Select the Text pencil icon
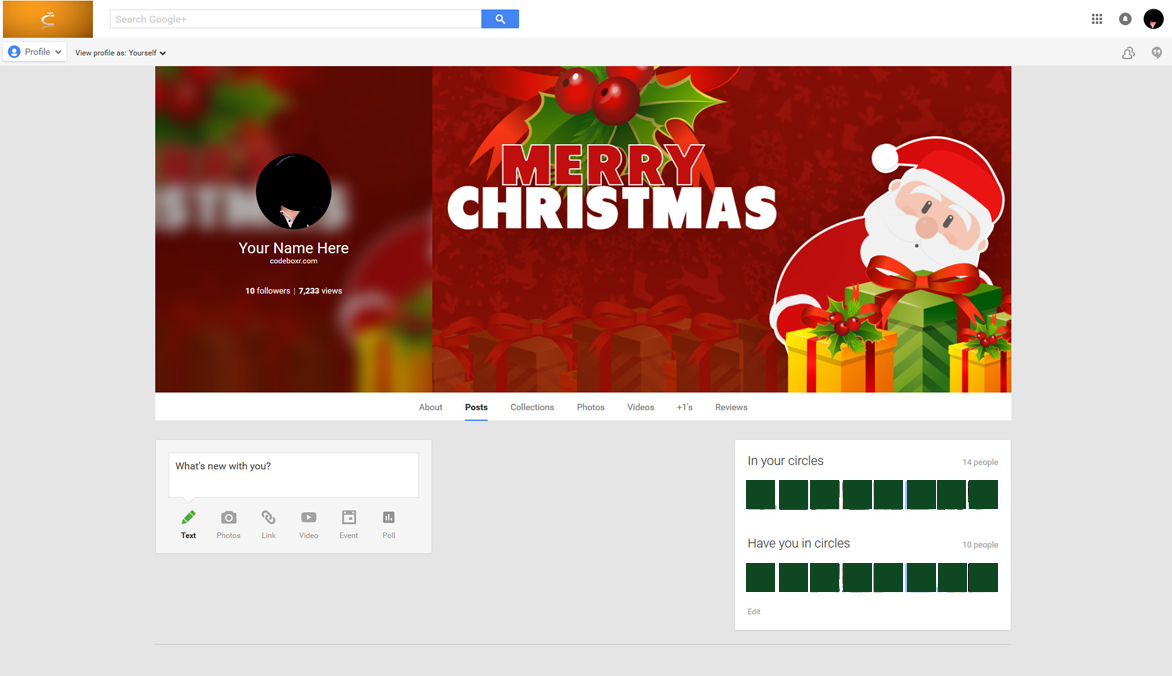1172x676 pixels. 188,517
